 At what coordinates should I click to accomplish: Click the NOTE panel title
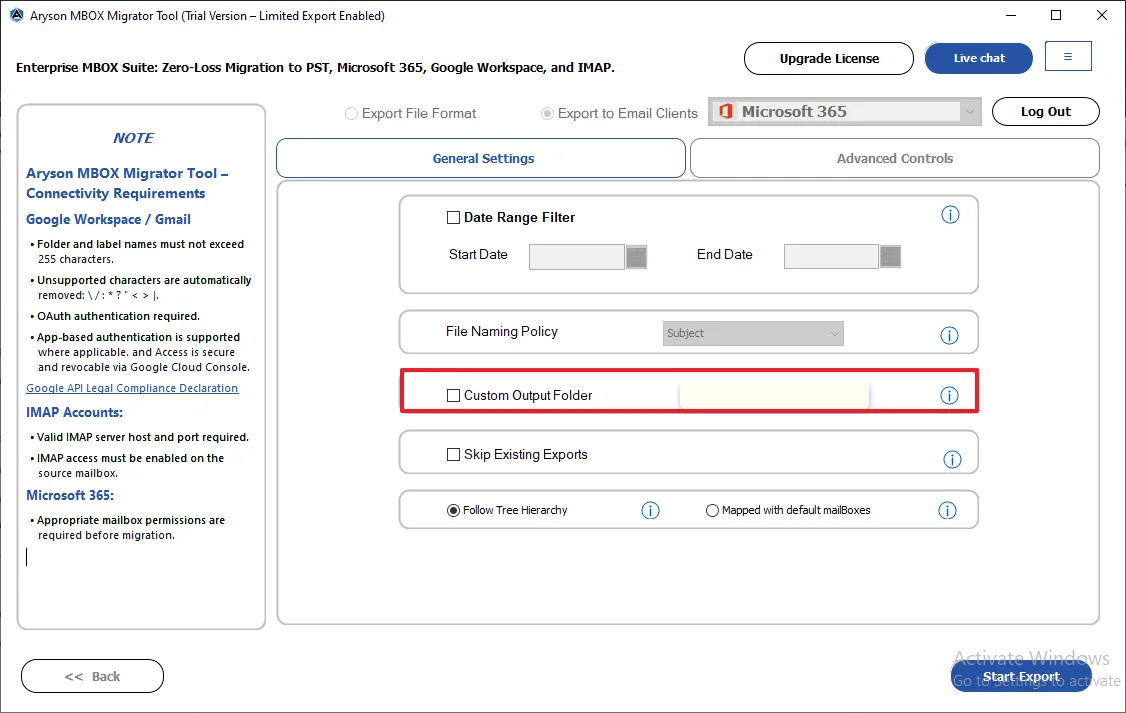(133, 138)
